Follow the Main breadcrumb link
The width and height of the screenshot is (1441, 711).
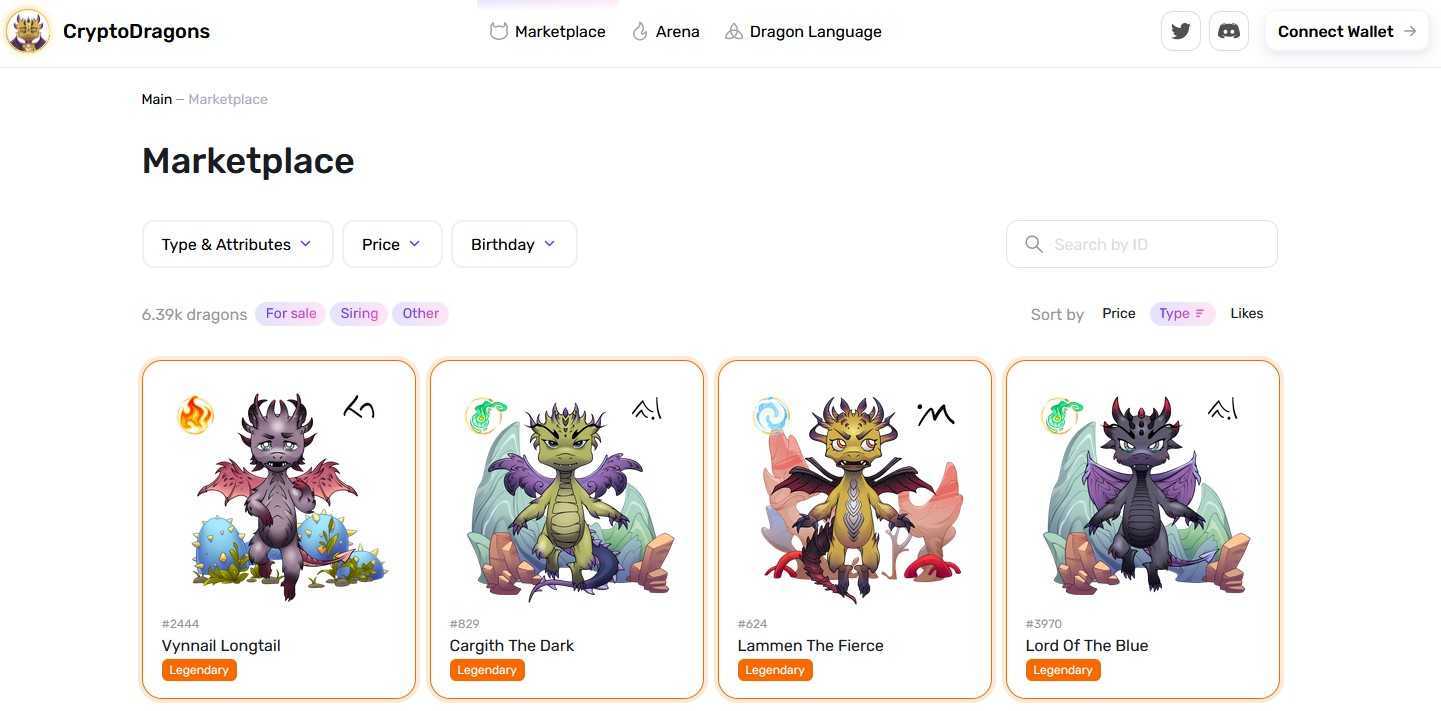(x=157, y=99)
